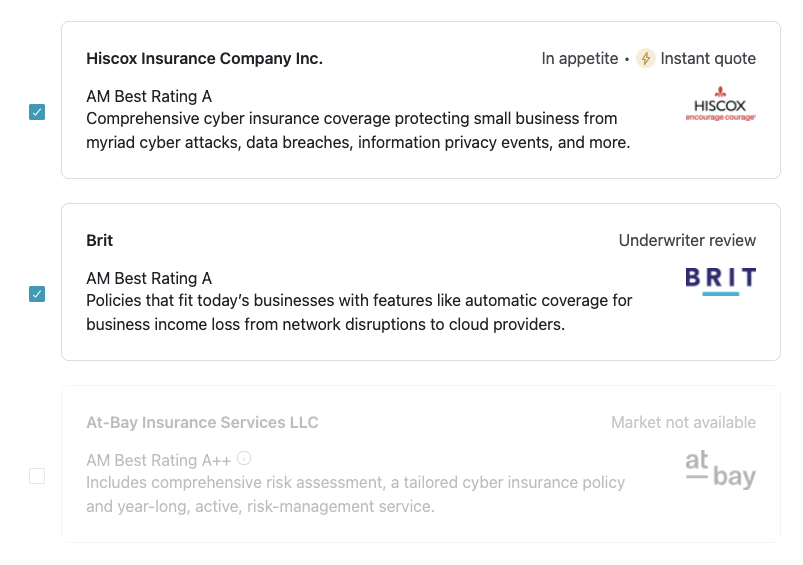Click the Hiscox comprehensive cyber coverage description
This screenshot has height=565, width=803.
click(358, 130)
